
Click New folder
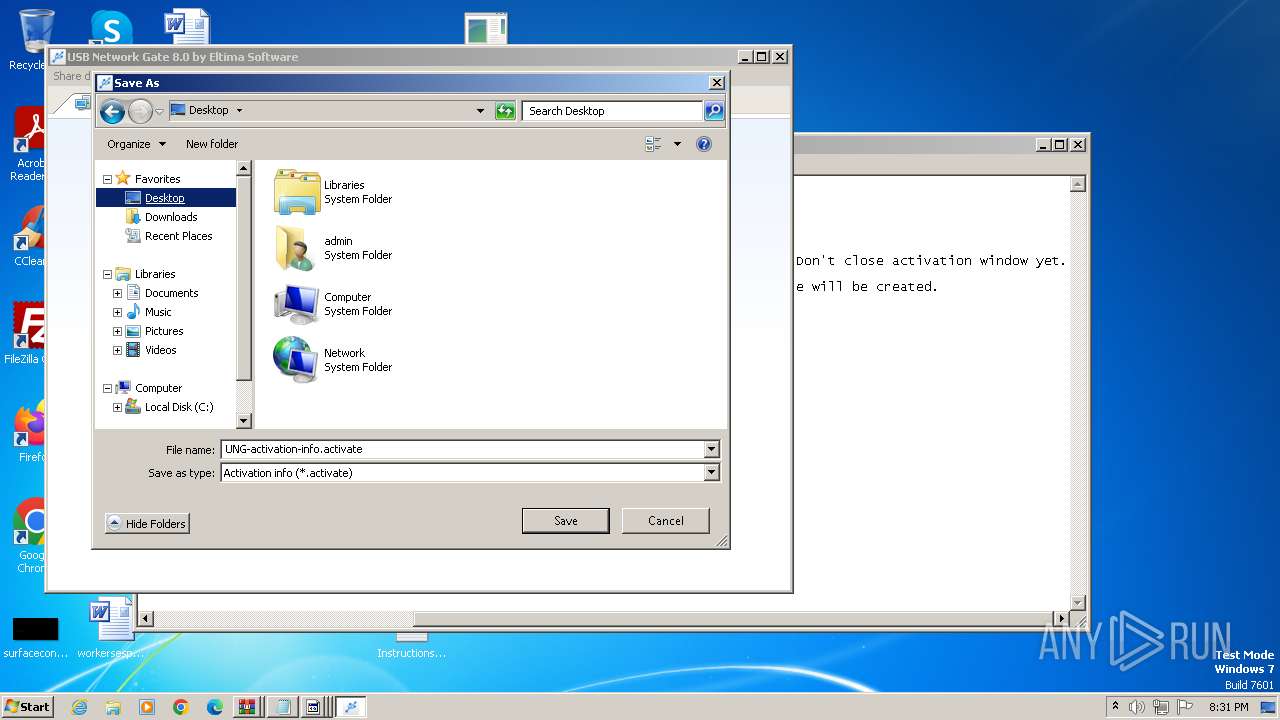coord(212,144)
